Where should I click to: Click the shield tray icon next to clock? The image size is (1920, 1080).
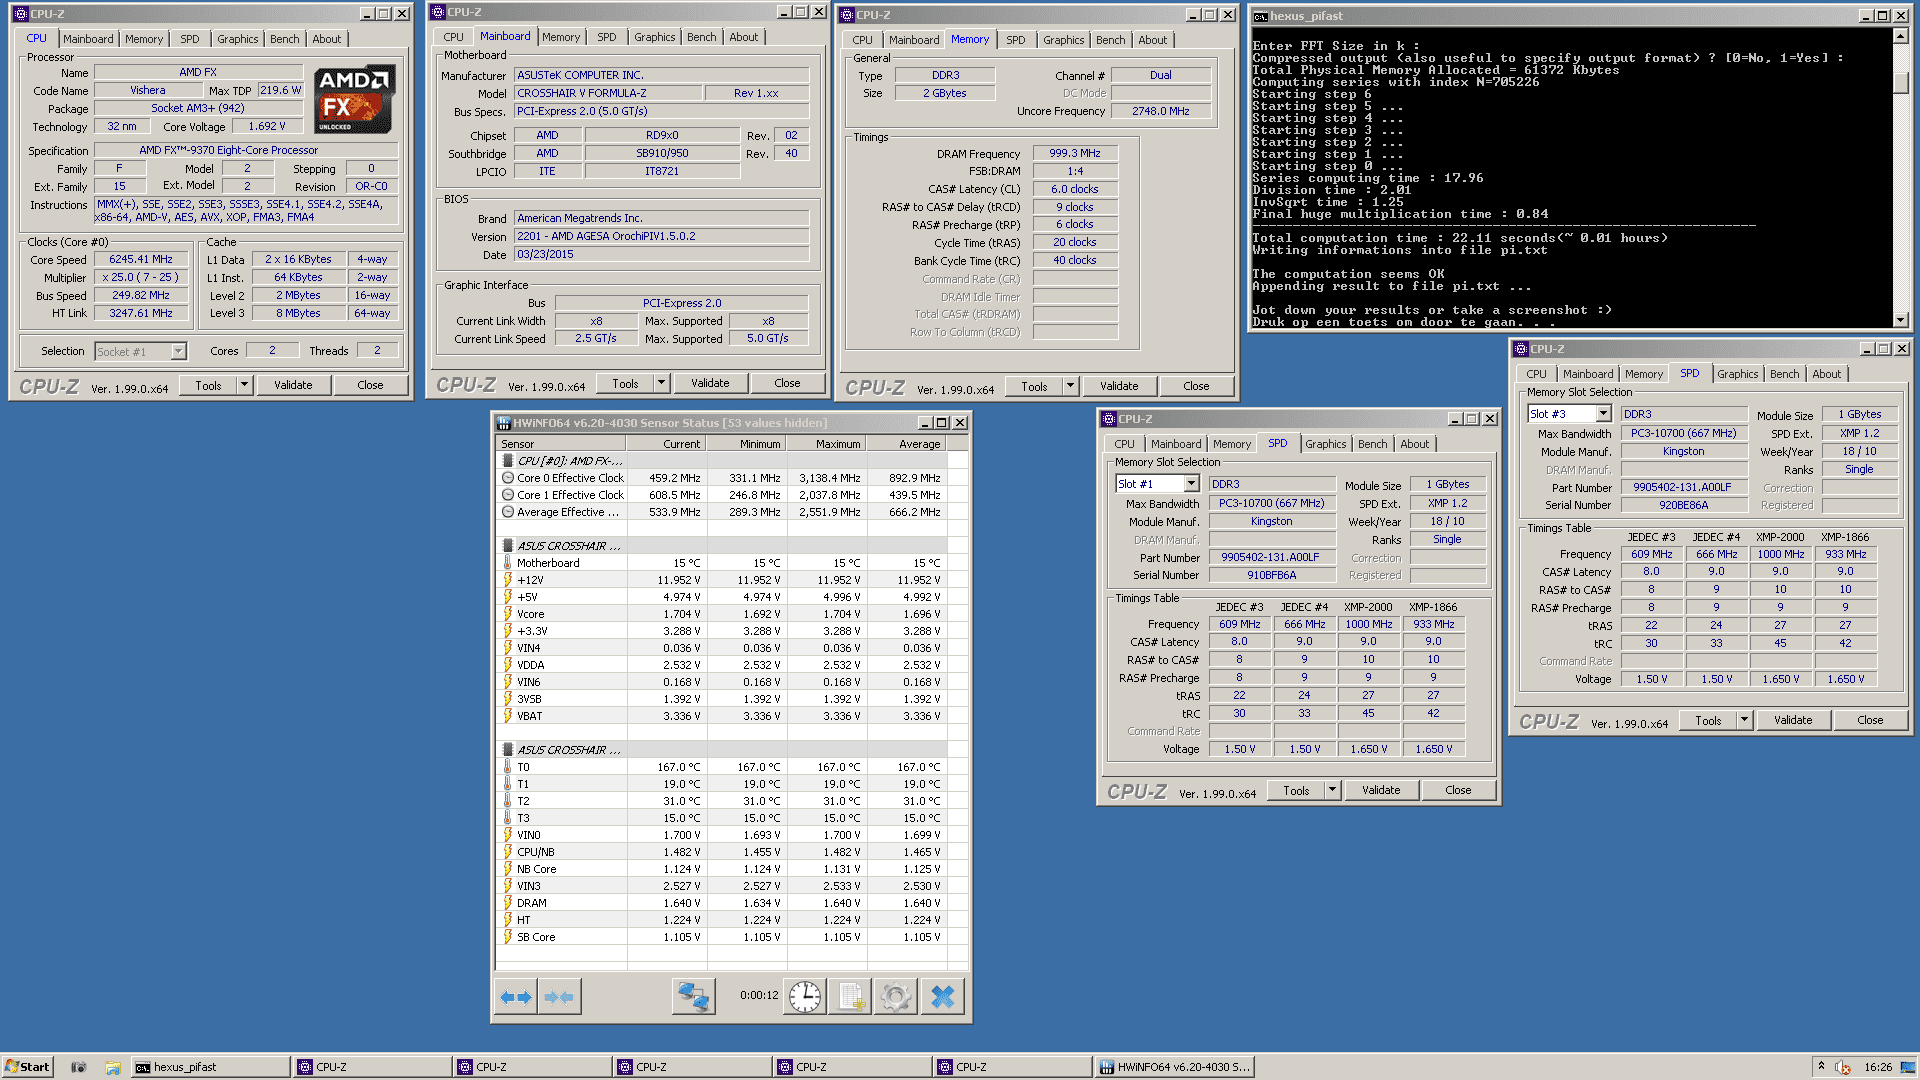(x=1843, y=1067)
